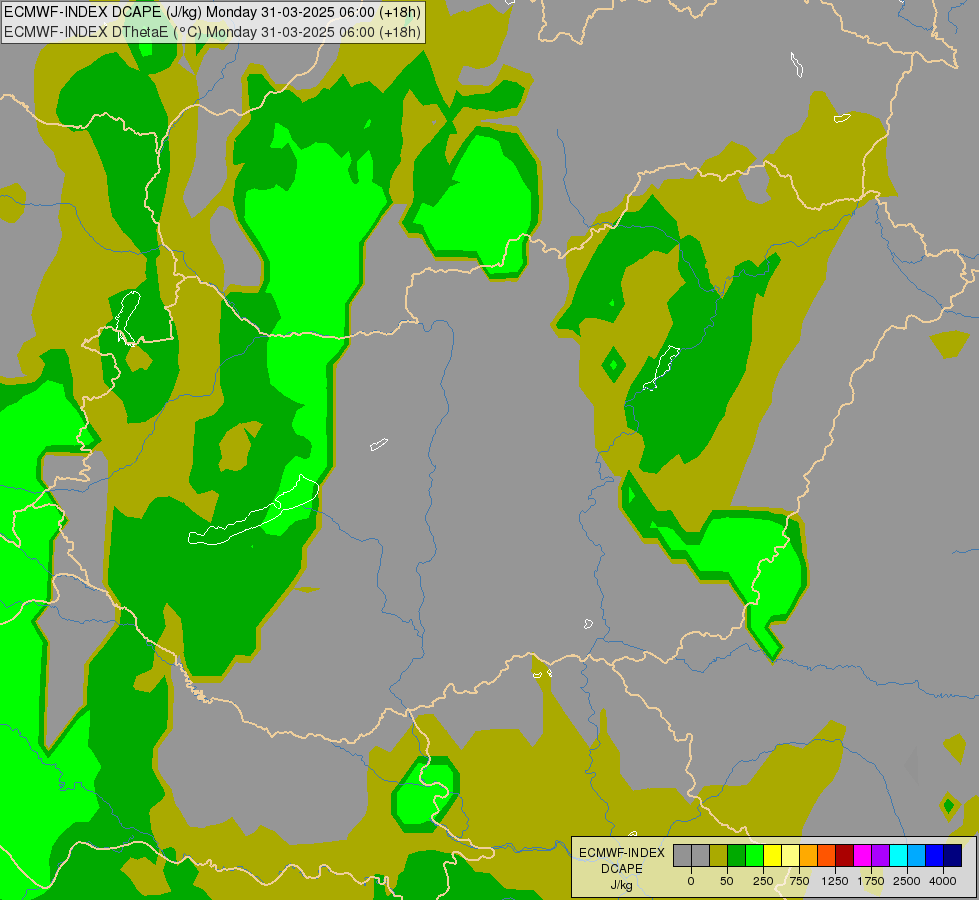Viewport: 979px width, 900px height.
Task: Click the DCAPE label in the legend
Action: point(622,869)
